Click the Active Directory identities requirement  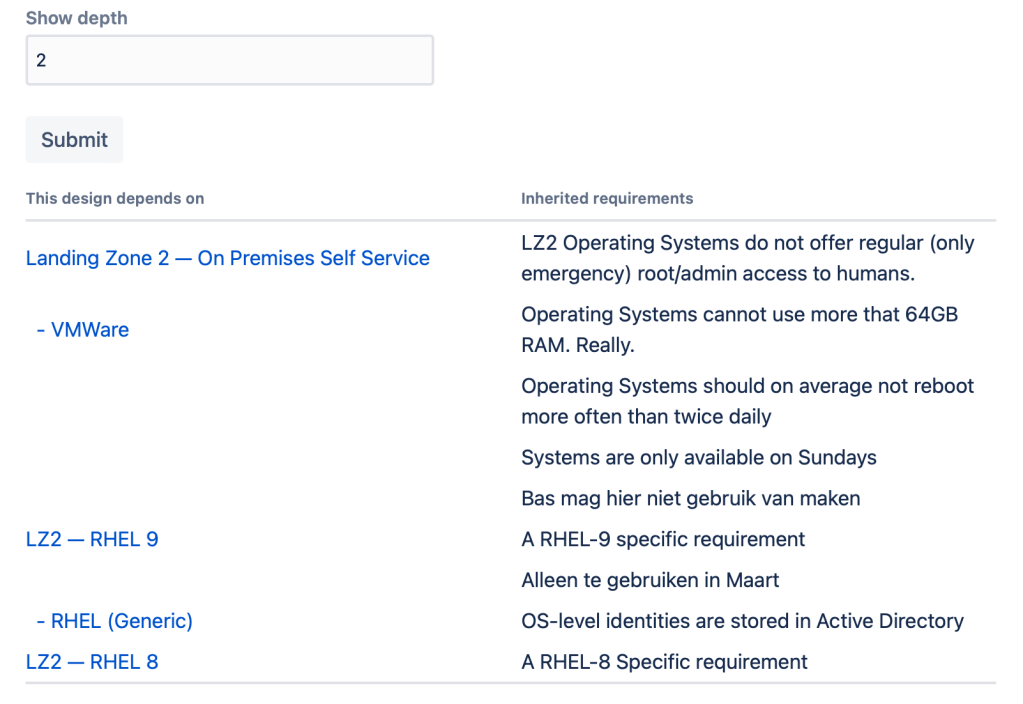[x=742, y=621]
